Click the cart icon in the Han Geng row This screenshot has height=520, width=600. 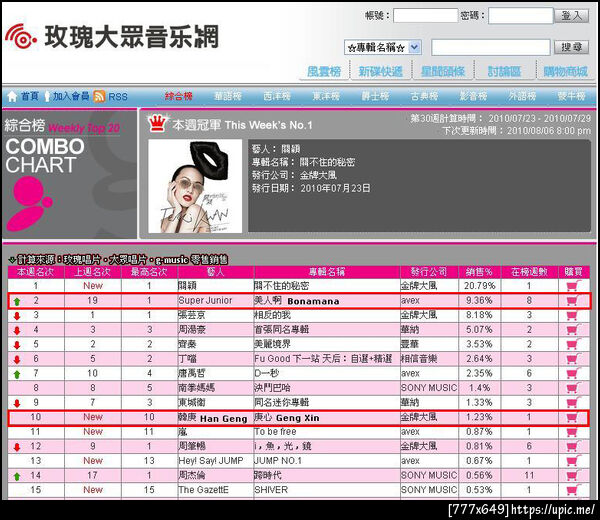pyautogui.click(x=573, y=417)
